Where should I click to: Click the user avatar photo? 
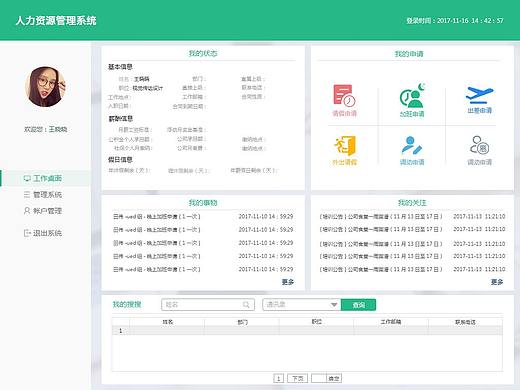(x=45, y=87)
